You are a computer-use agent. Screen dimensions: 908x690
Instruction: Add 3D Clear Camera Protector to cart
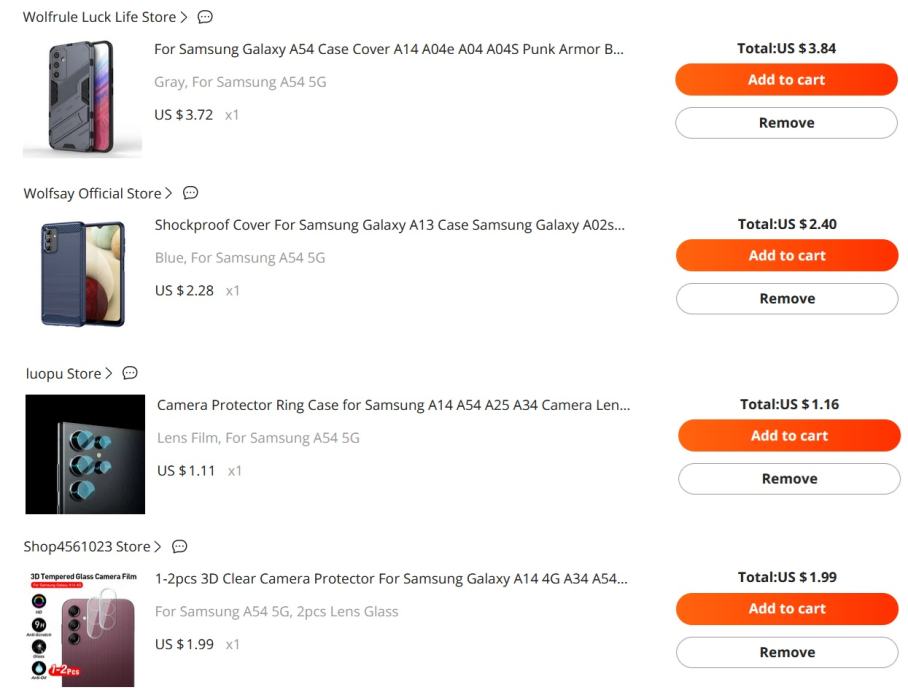click(787, 609)
